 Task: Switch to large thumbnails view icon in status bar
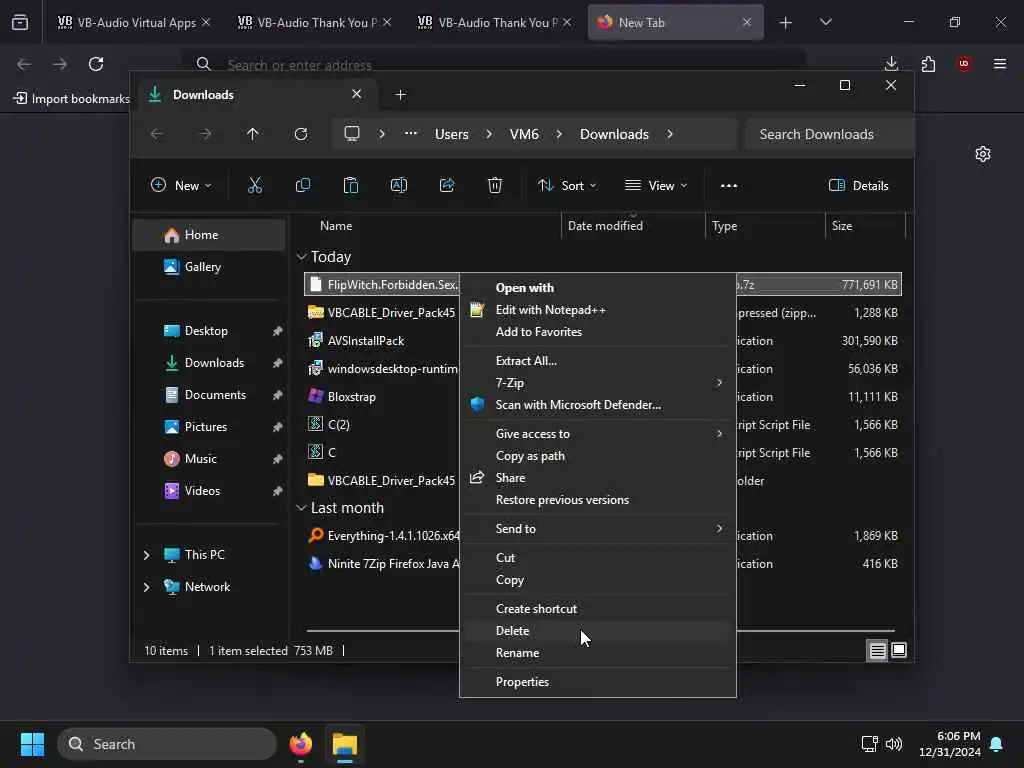pyautogui.click(x=899, y=650)
